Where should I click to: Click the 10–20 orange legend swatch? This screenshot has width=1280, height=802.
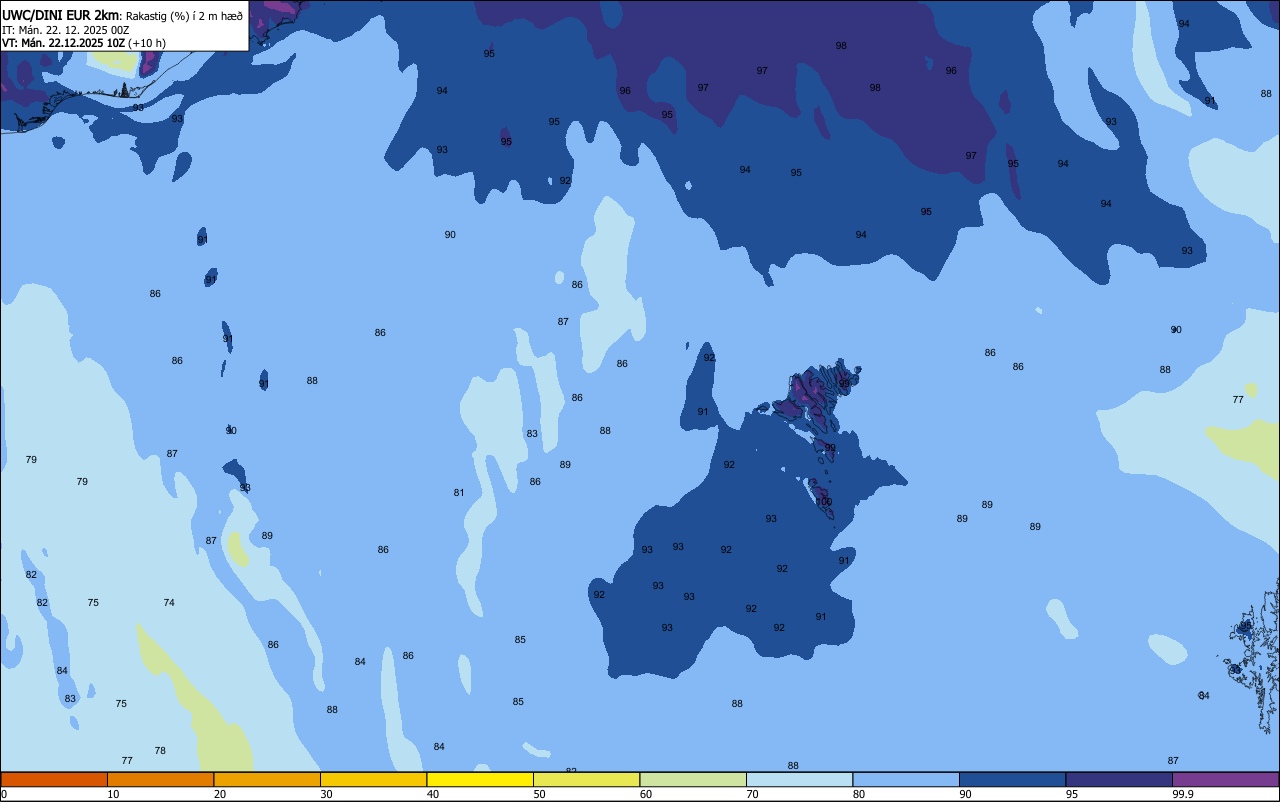[160, 779]
